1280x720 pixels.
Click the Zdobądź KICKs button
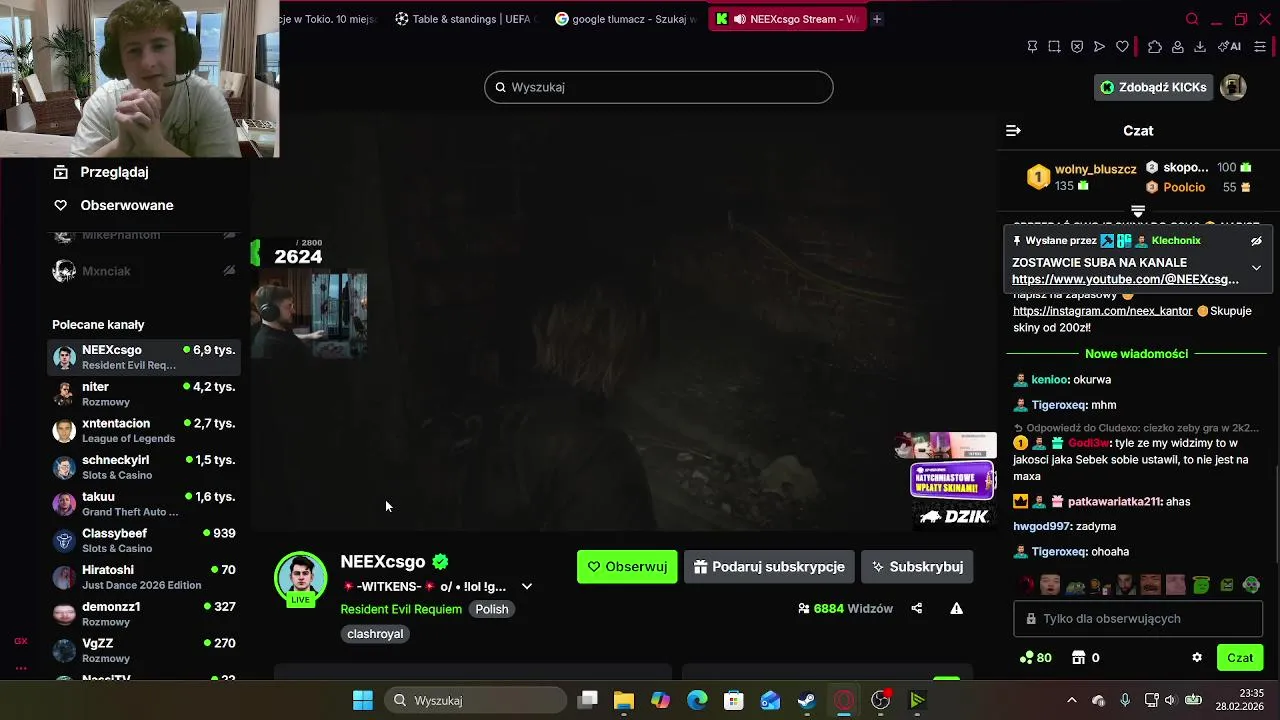[x=1153, y=87]
